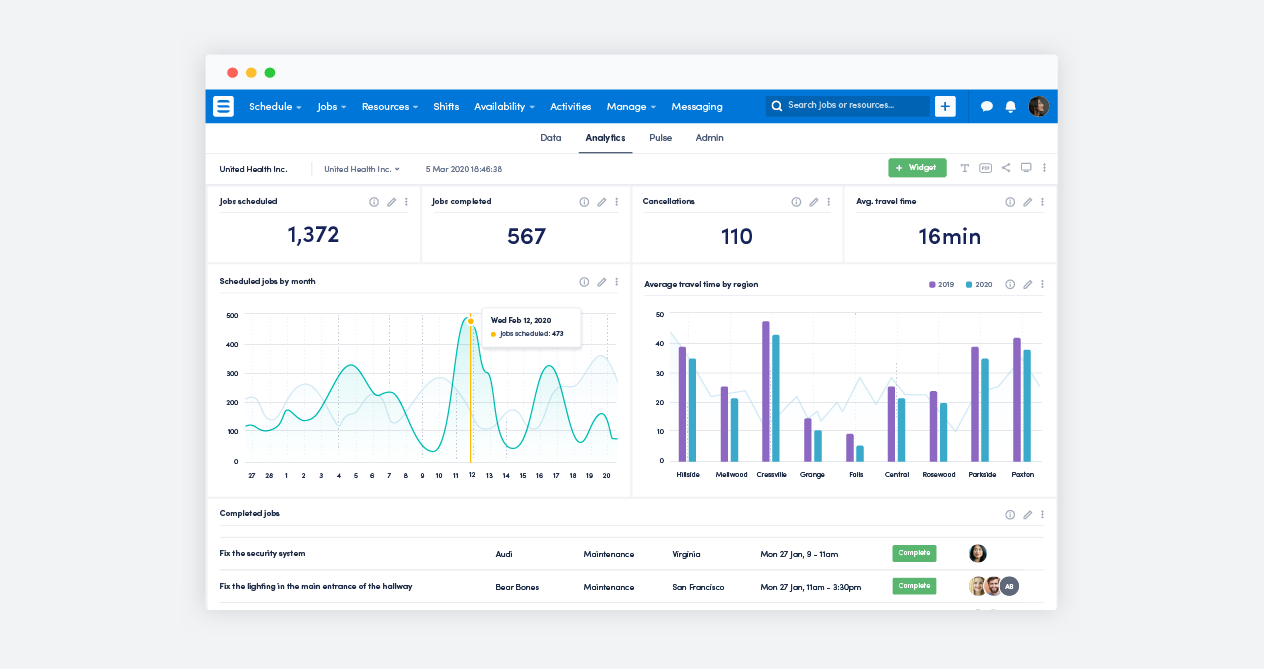This screenshot has width=1264, height=669.
Task: Open Avg. travel time widget options menu
Action: tap(1042, 202)
